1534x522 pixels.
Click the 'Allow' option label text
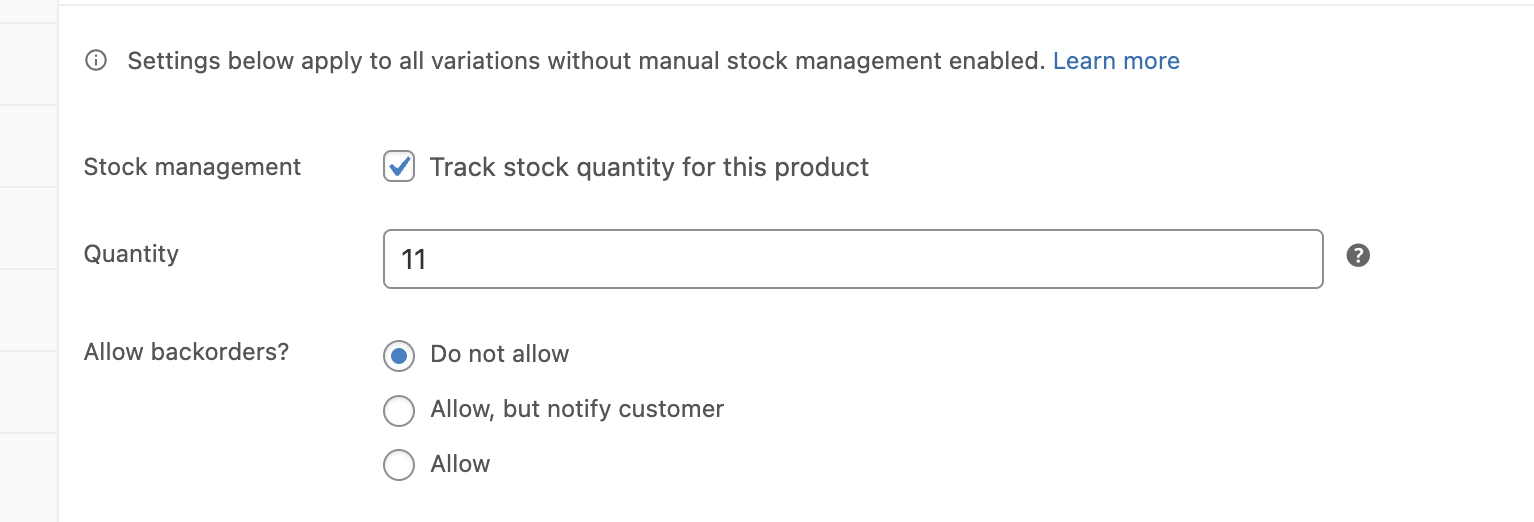pyautogui.click(x=460, y=464)
